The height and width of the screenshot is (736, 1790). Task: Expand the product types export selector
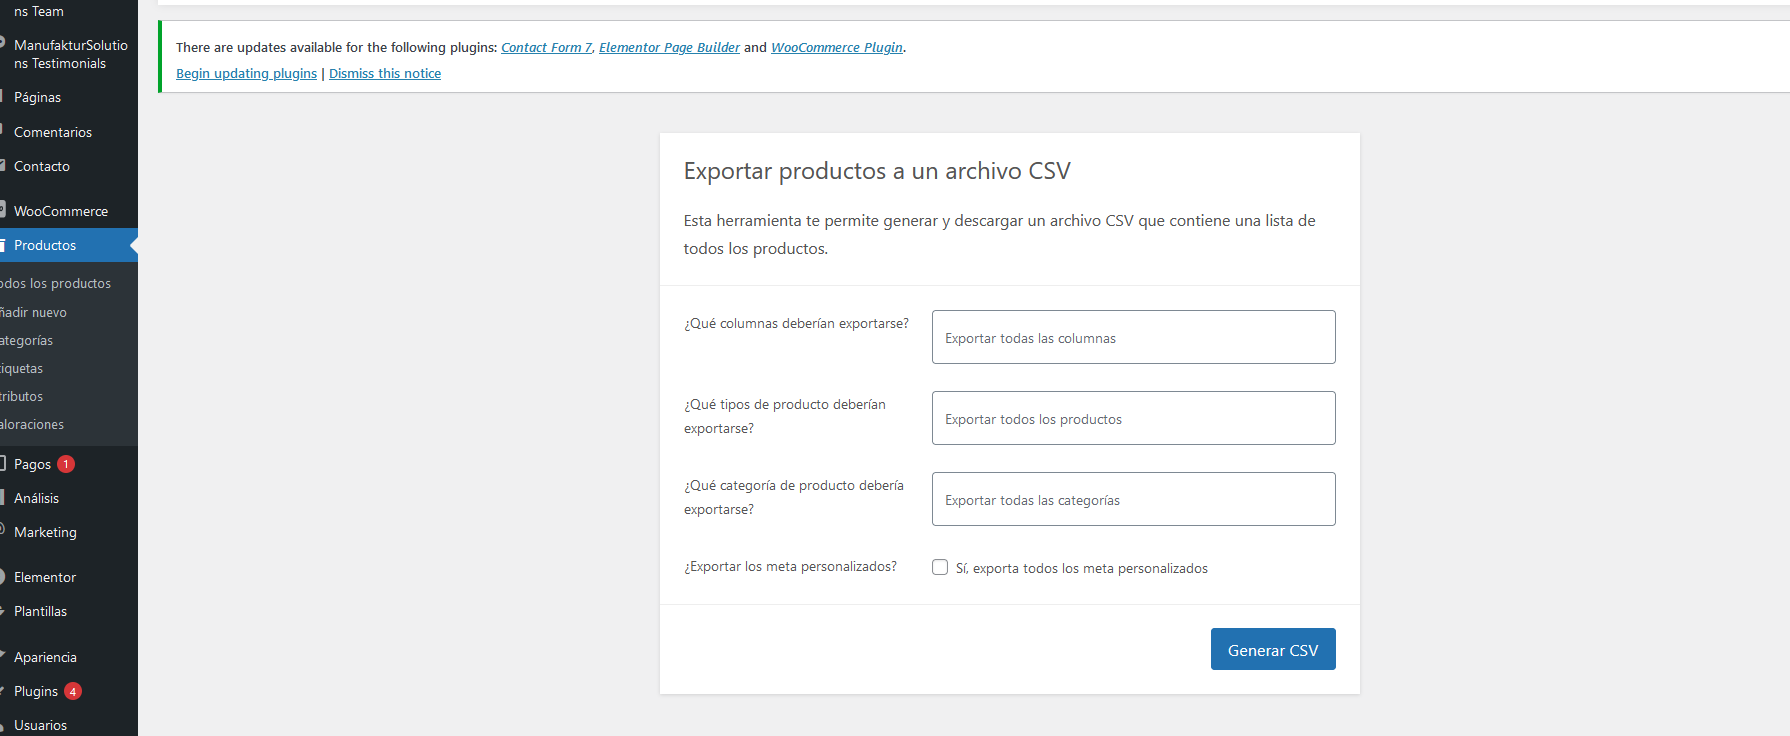click(1133, 418)
